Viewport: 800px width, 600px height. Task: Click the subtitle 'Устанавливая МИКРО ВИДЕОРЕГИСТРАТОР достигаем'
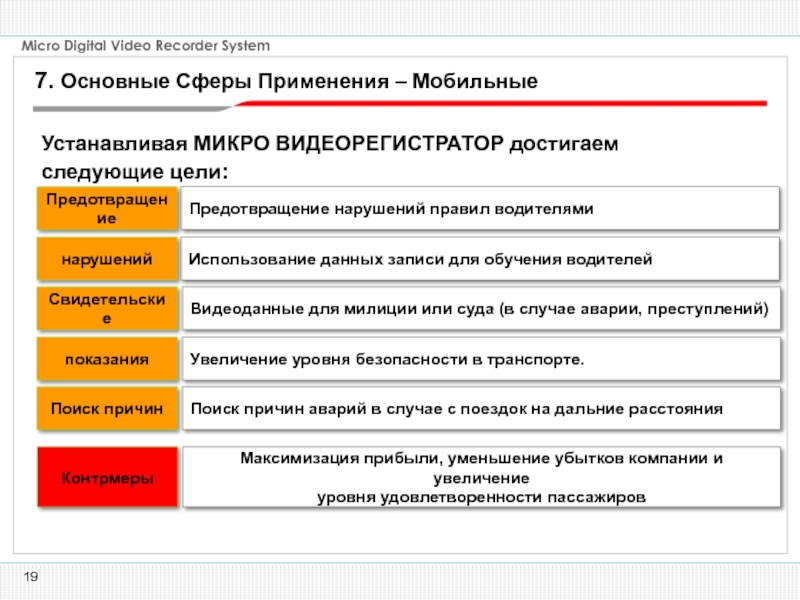[330, 144]
